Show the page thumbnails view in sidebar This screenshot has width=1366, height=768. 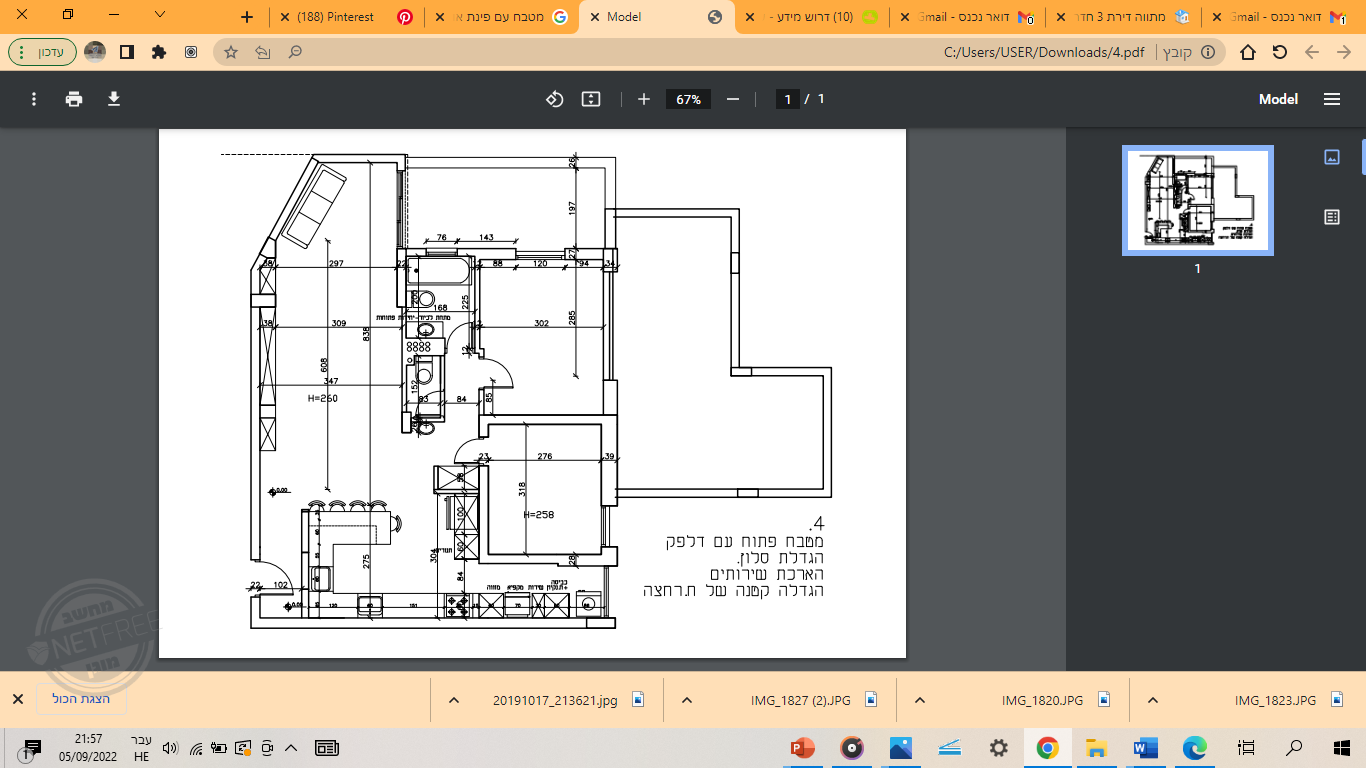[x=1331, y=157]
